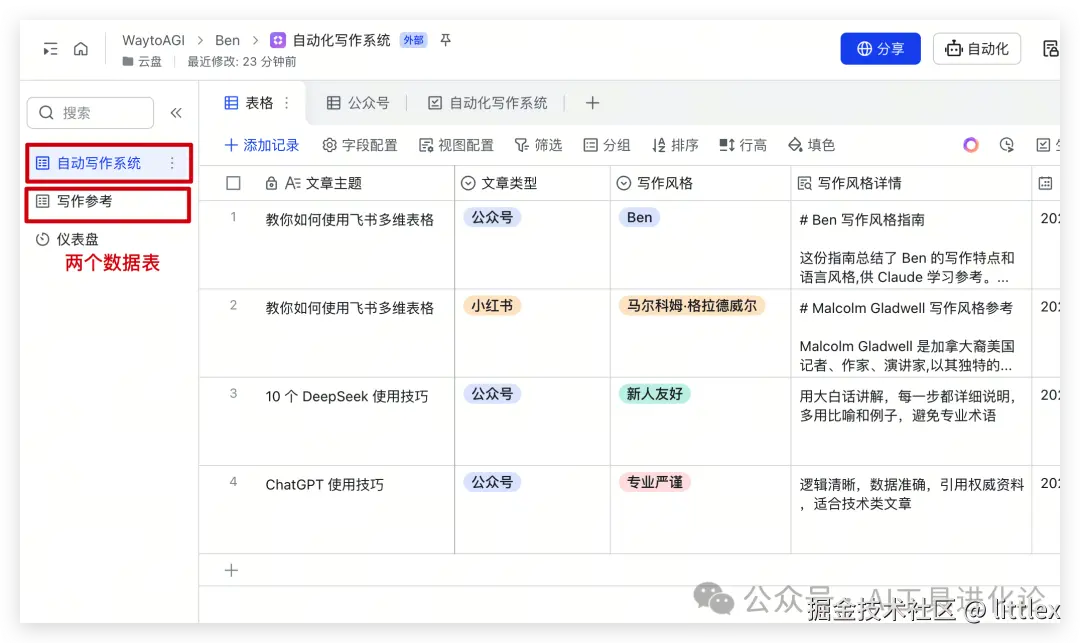
Task: Open the record history via clock icon
Action: (x=1007, y=145)
